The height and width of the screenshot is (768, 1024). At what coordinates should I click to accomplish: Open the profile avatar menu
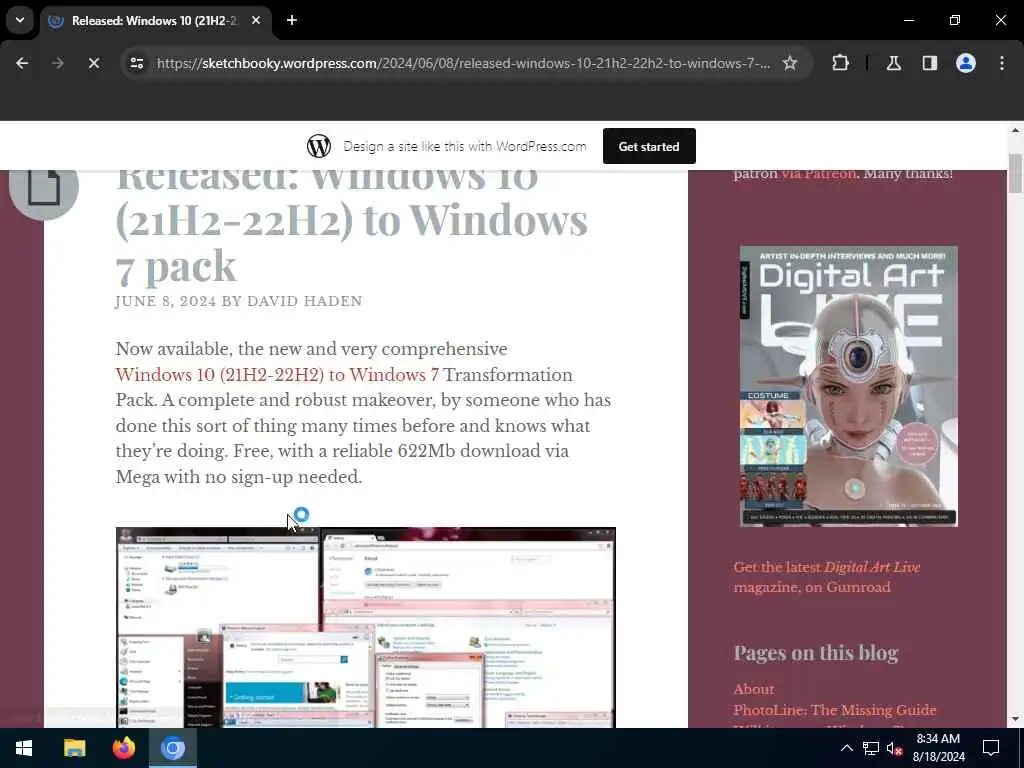966,63
